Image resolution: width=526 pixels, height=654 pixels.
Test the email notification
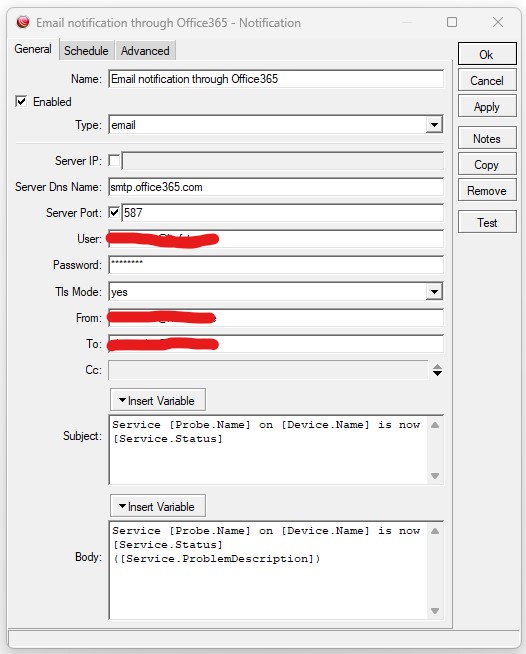[487, 222]
